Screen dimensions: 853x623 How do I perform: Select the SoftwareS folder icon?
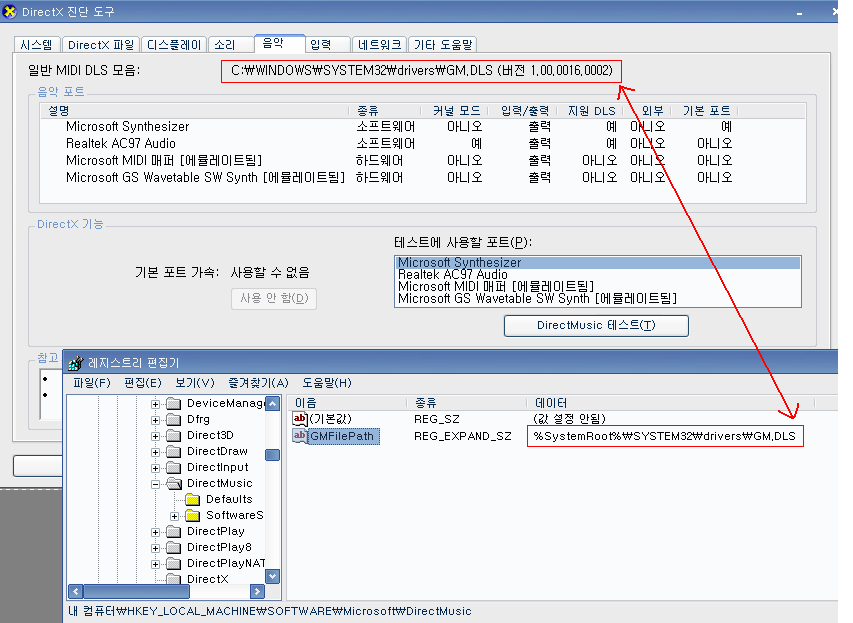tap(193, 515)
